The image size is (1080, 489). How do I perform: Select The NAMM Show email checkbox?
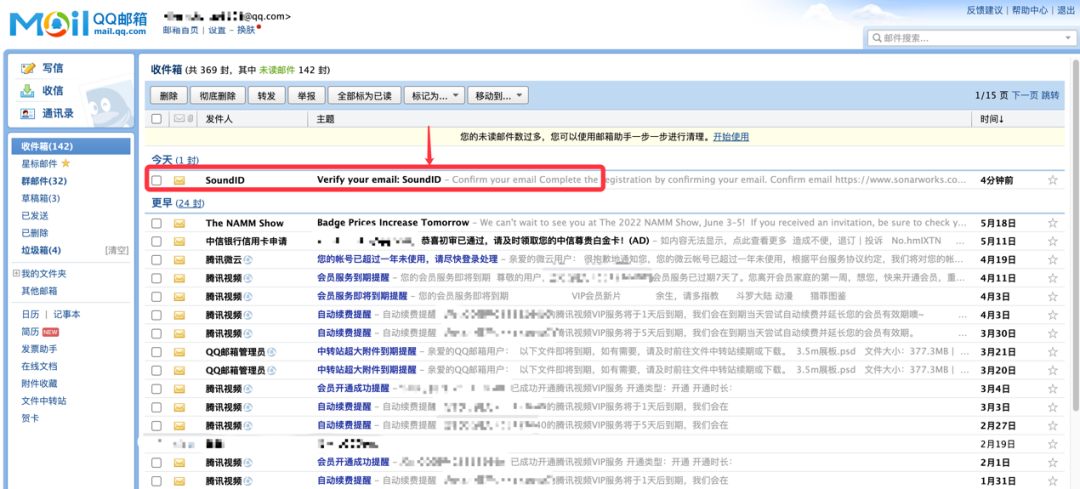pyautogui.click(x=156, y=223)
